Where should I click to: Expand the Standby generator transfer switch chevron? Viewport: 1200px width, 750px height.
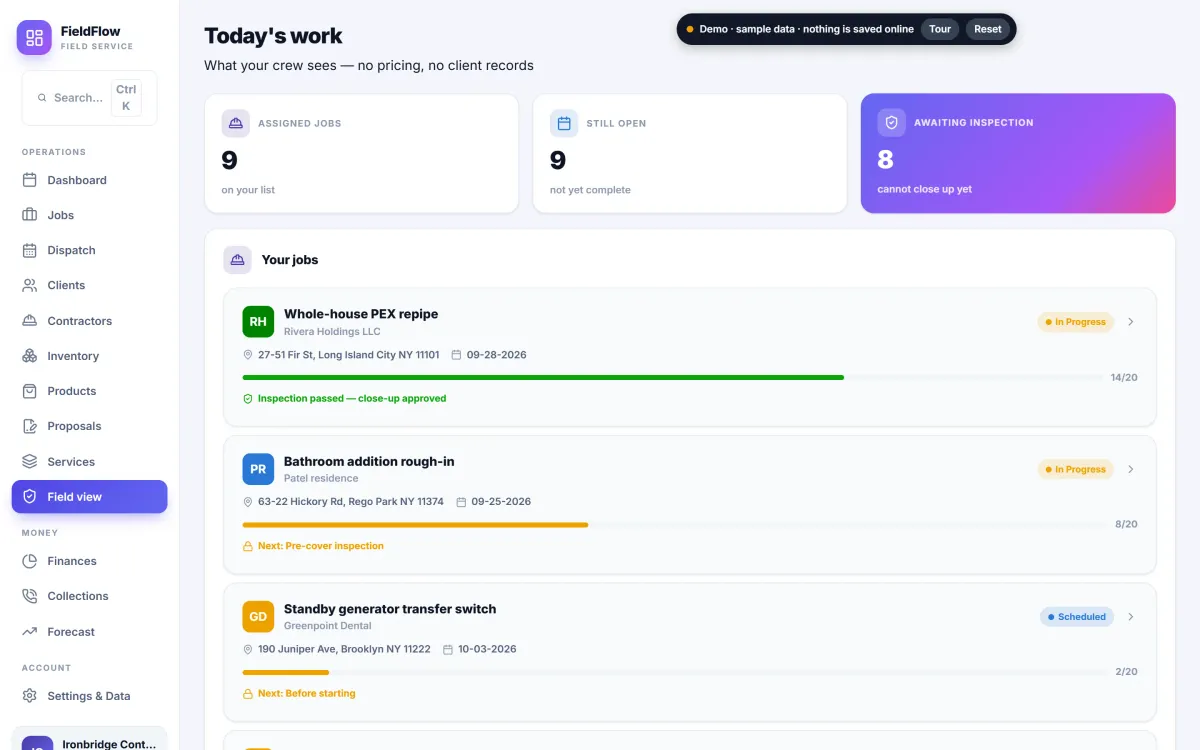tap(1131, 617)
